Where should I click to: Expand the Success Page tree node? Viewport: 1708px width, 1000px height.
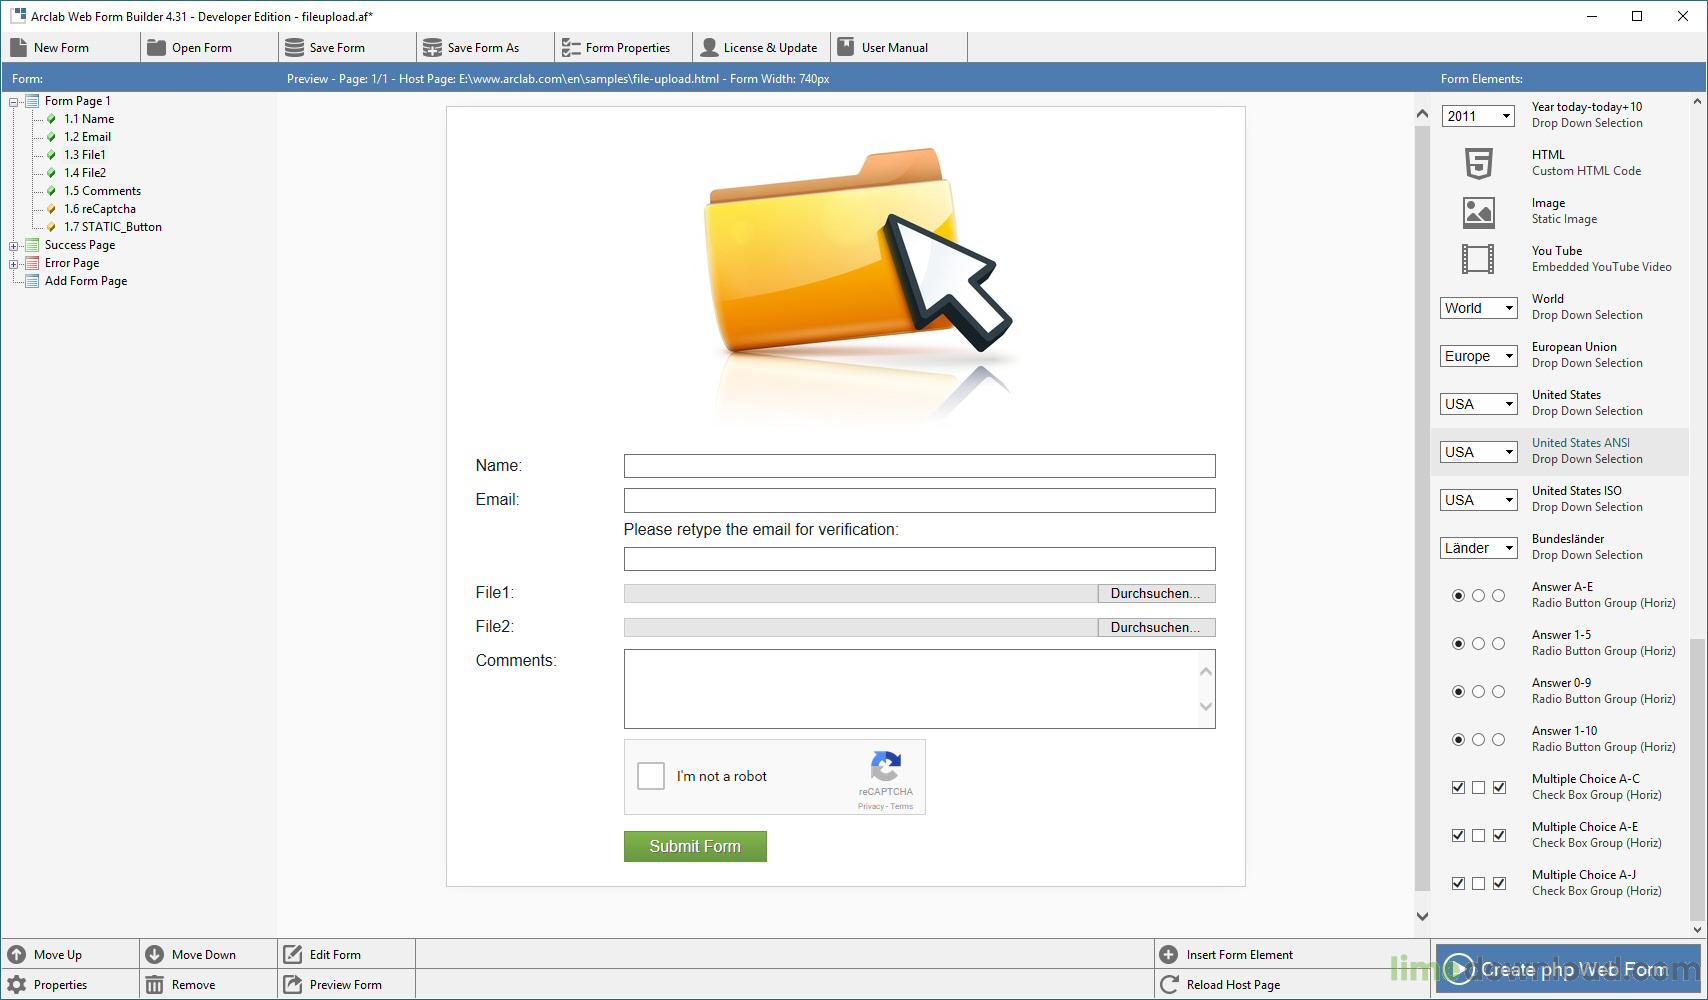tap(14, 245)
